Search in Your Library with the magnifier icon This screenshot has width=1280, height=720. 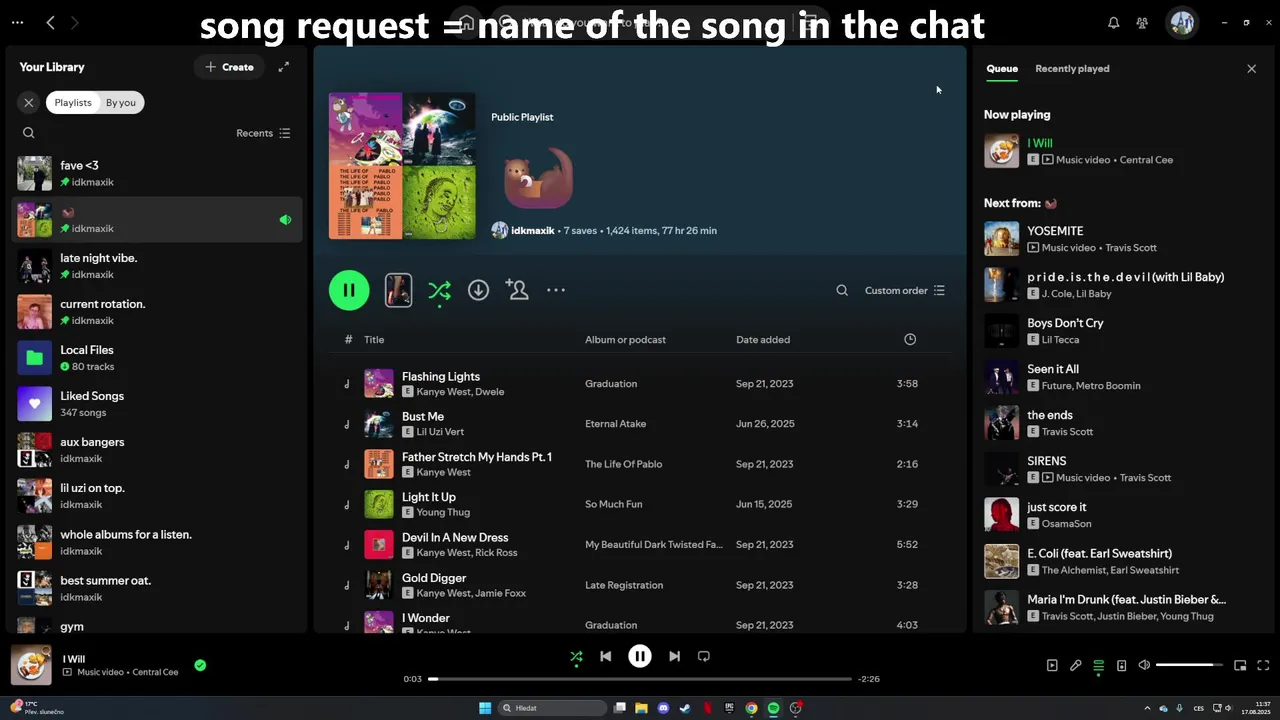coord(29,133)
